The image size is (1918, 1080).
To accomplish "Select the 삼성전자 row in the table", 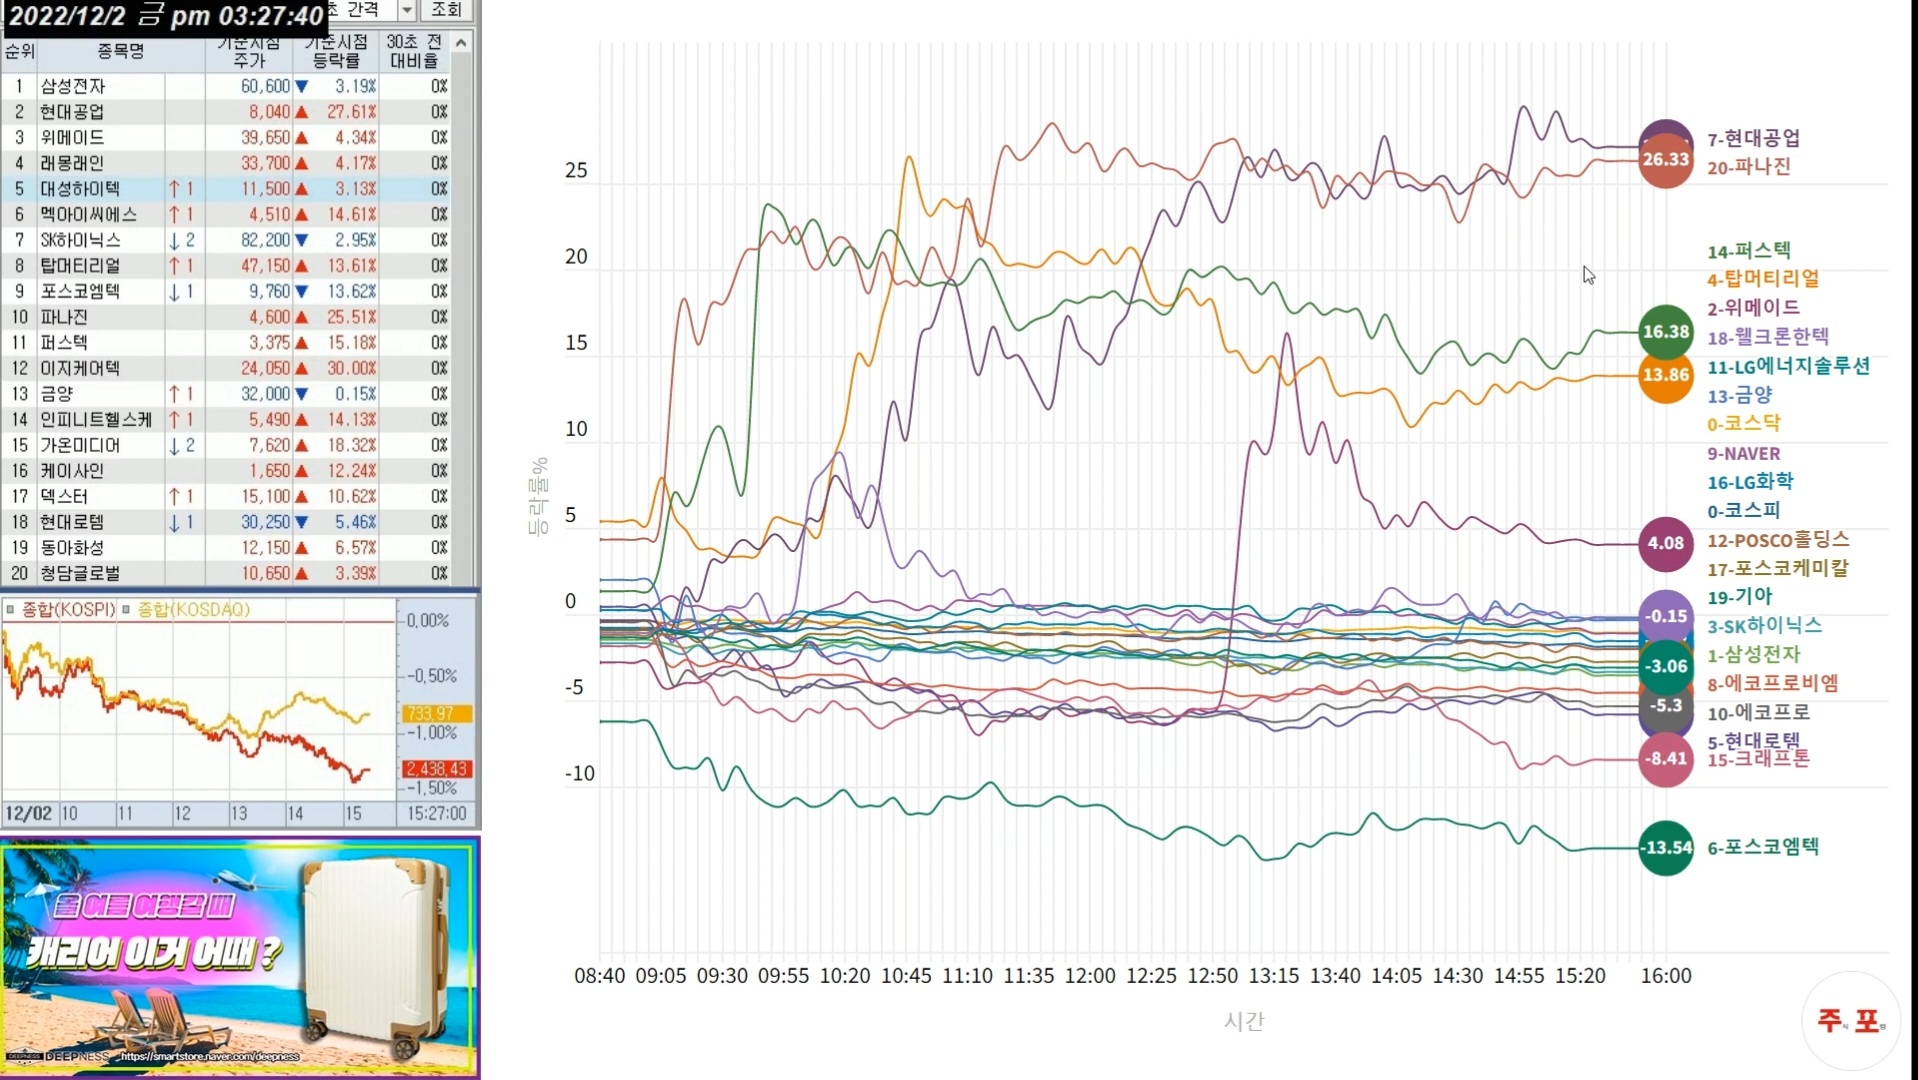I will (226, 86).
